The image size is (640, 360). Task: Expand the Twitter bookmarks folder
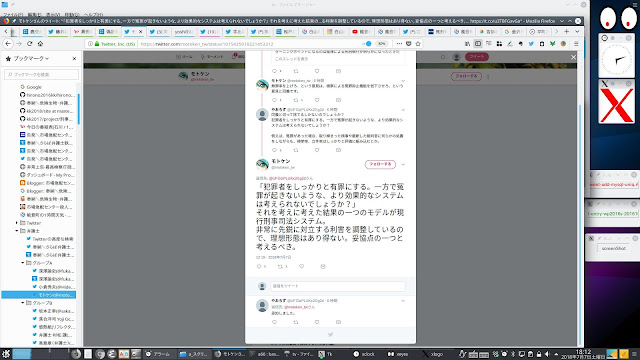point(17,223)
